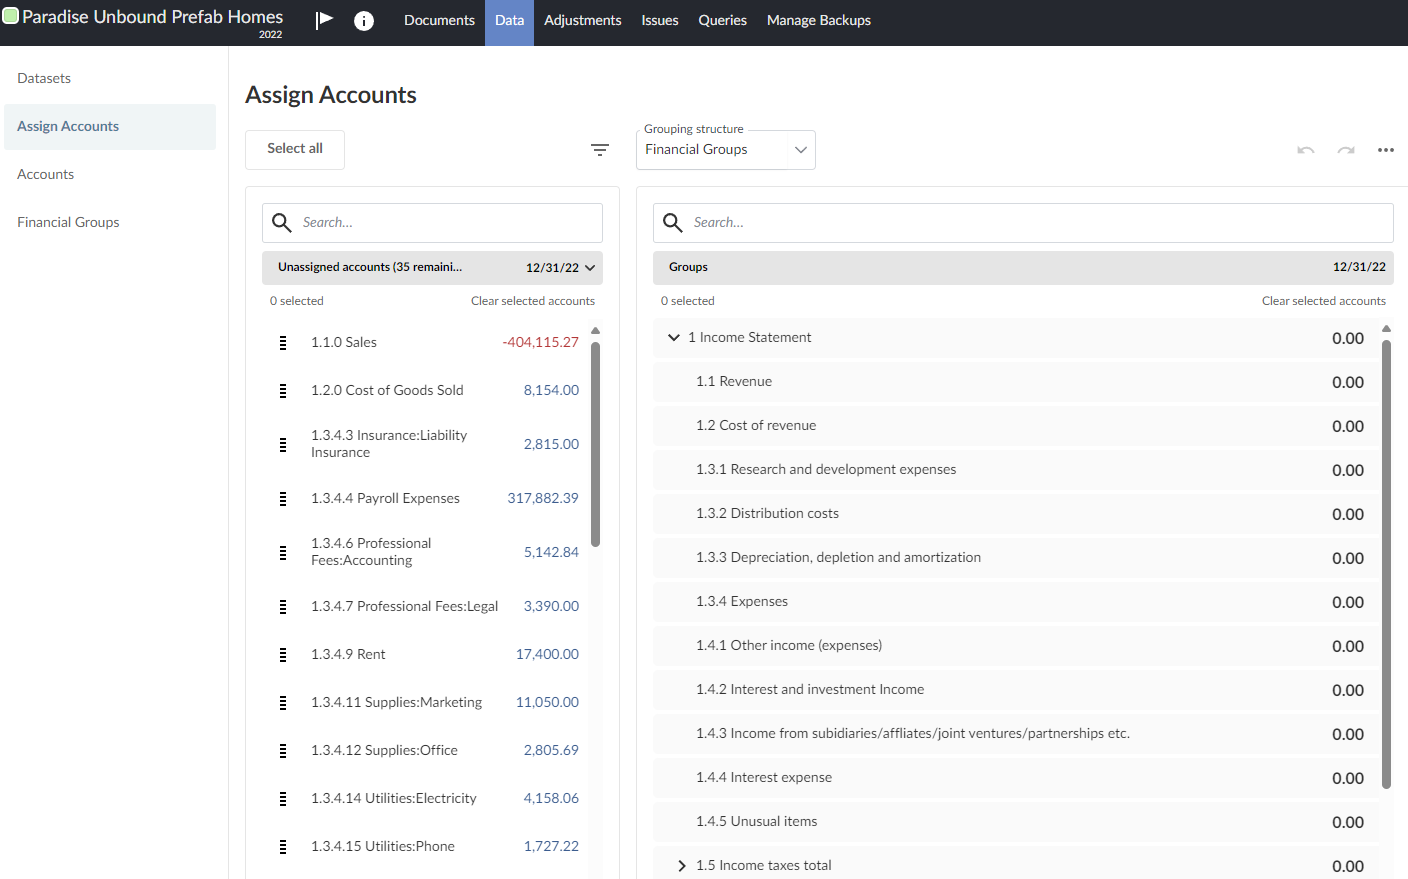1408x879 pixels.
Task: Click the drag handle beside 1.1.0 Sales
Action: [x=282, y=342]
